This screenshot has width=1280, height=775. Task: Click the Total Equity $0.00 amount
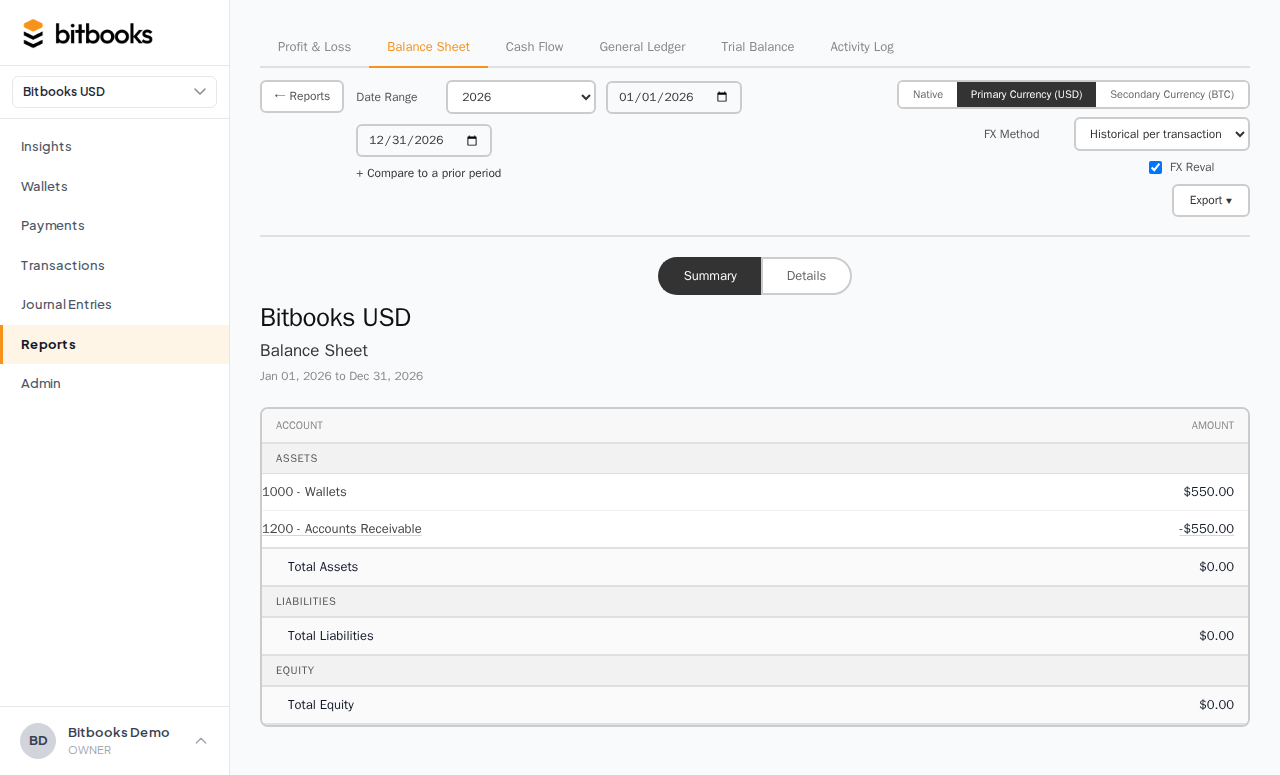(1216, 705)
